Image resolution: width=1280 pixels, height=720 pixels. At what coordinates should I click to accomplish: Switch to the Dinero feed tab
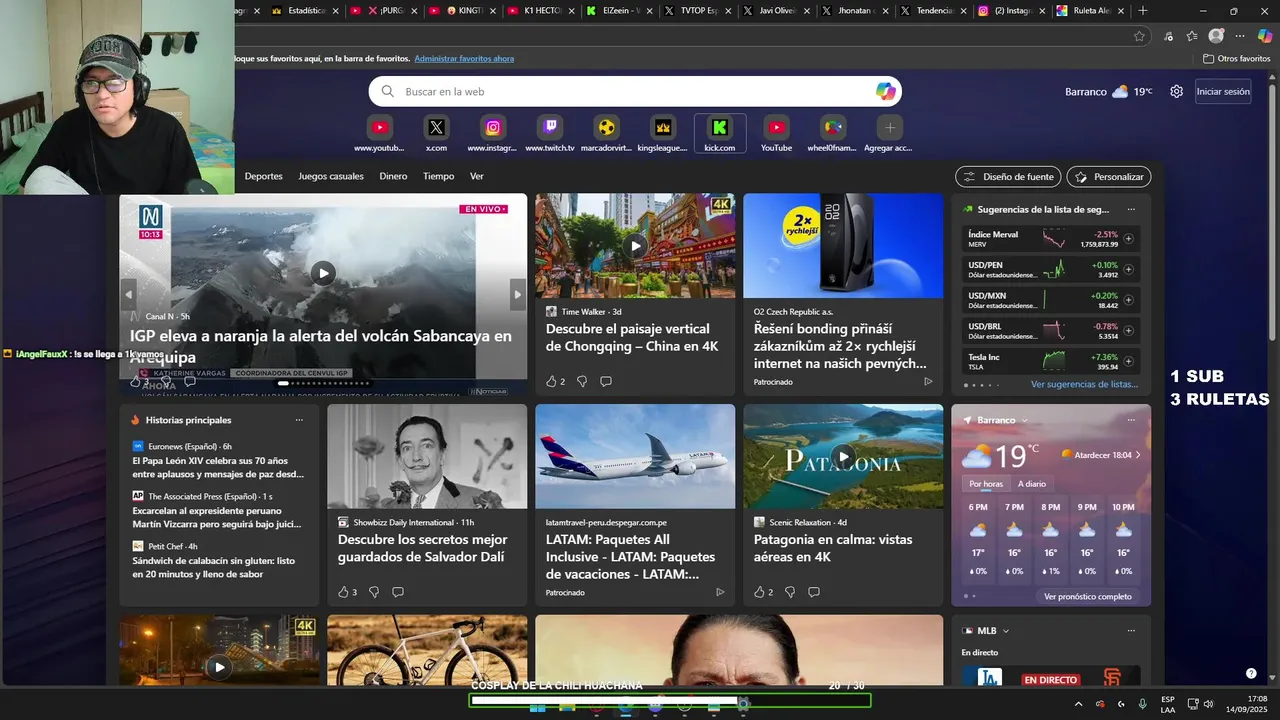coord(393,176)
